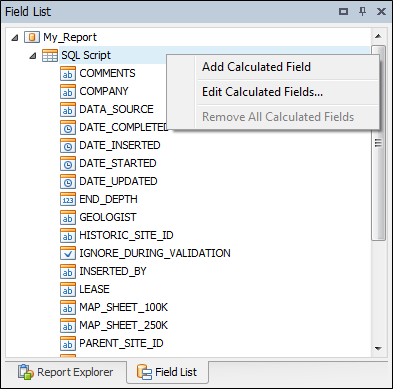Click the My_Report data source icon
This screenshot has width=393, height=389.
pos(32,37)
